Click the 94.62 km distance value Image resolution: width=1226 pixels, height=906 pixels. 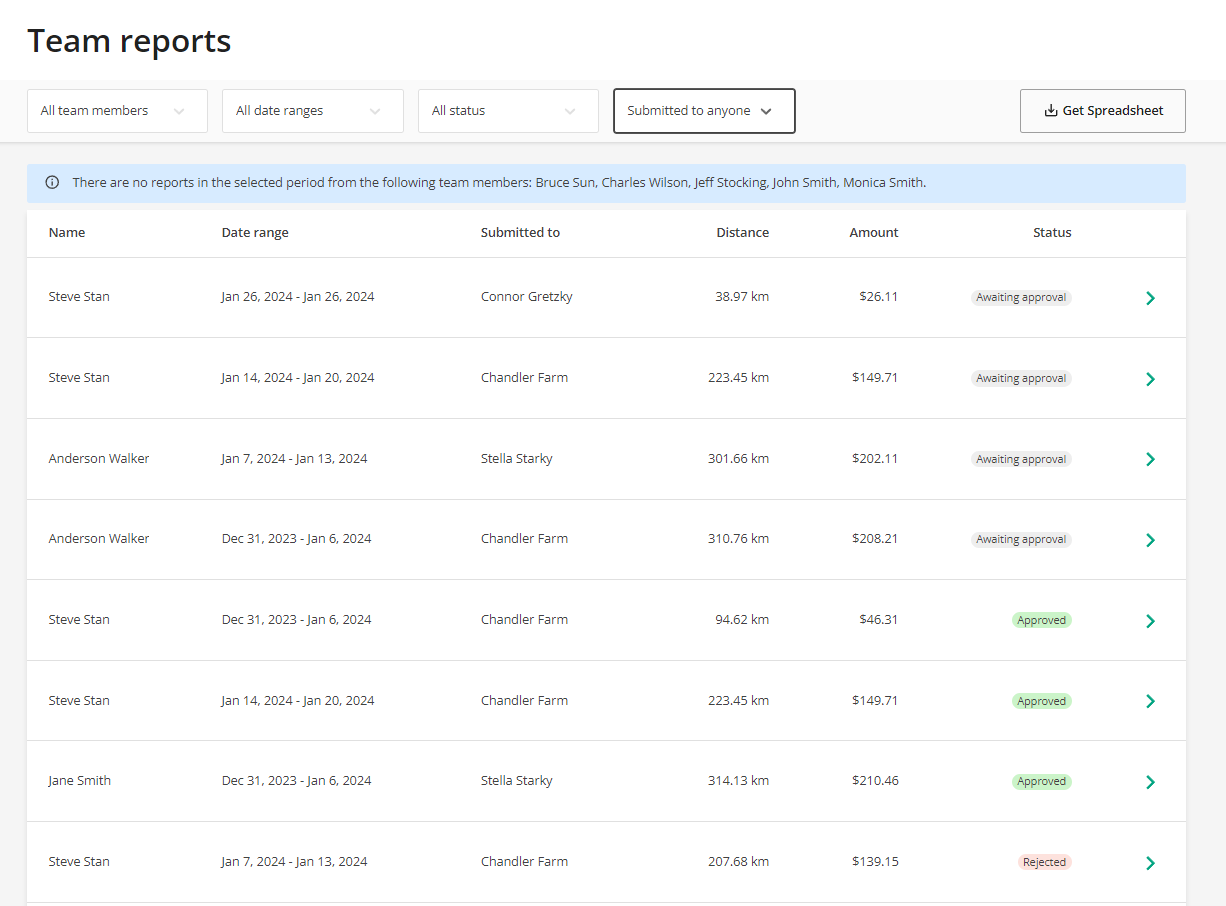742,620
